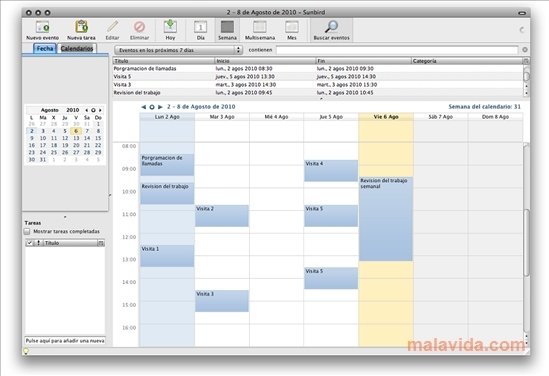
Task: Click the Lun 2 Ago day header
Action: point(167,117)
